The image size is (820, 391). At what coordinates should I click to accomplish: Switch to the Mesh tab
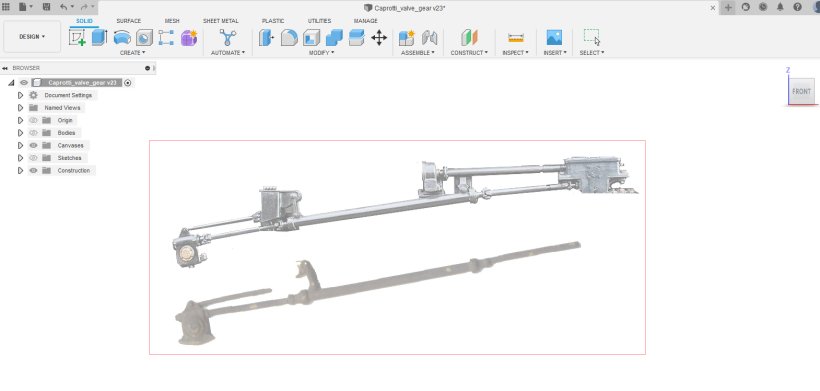point(172,21)
